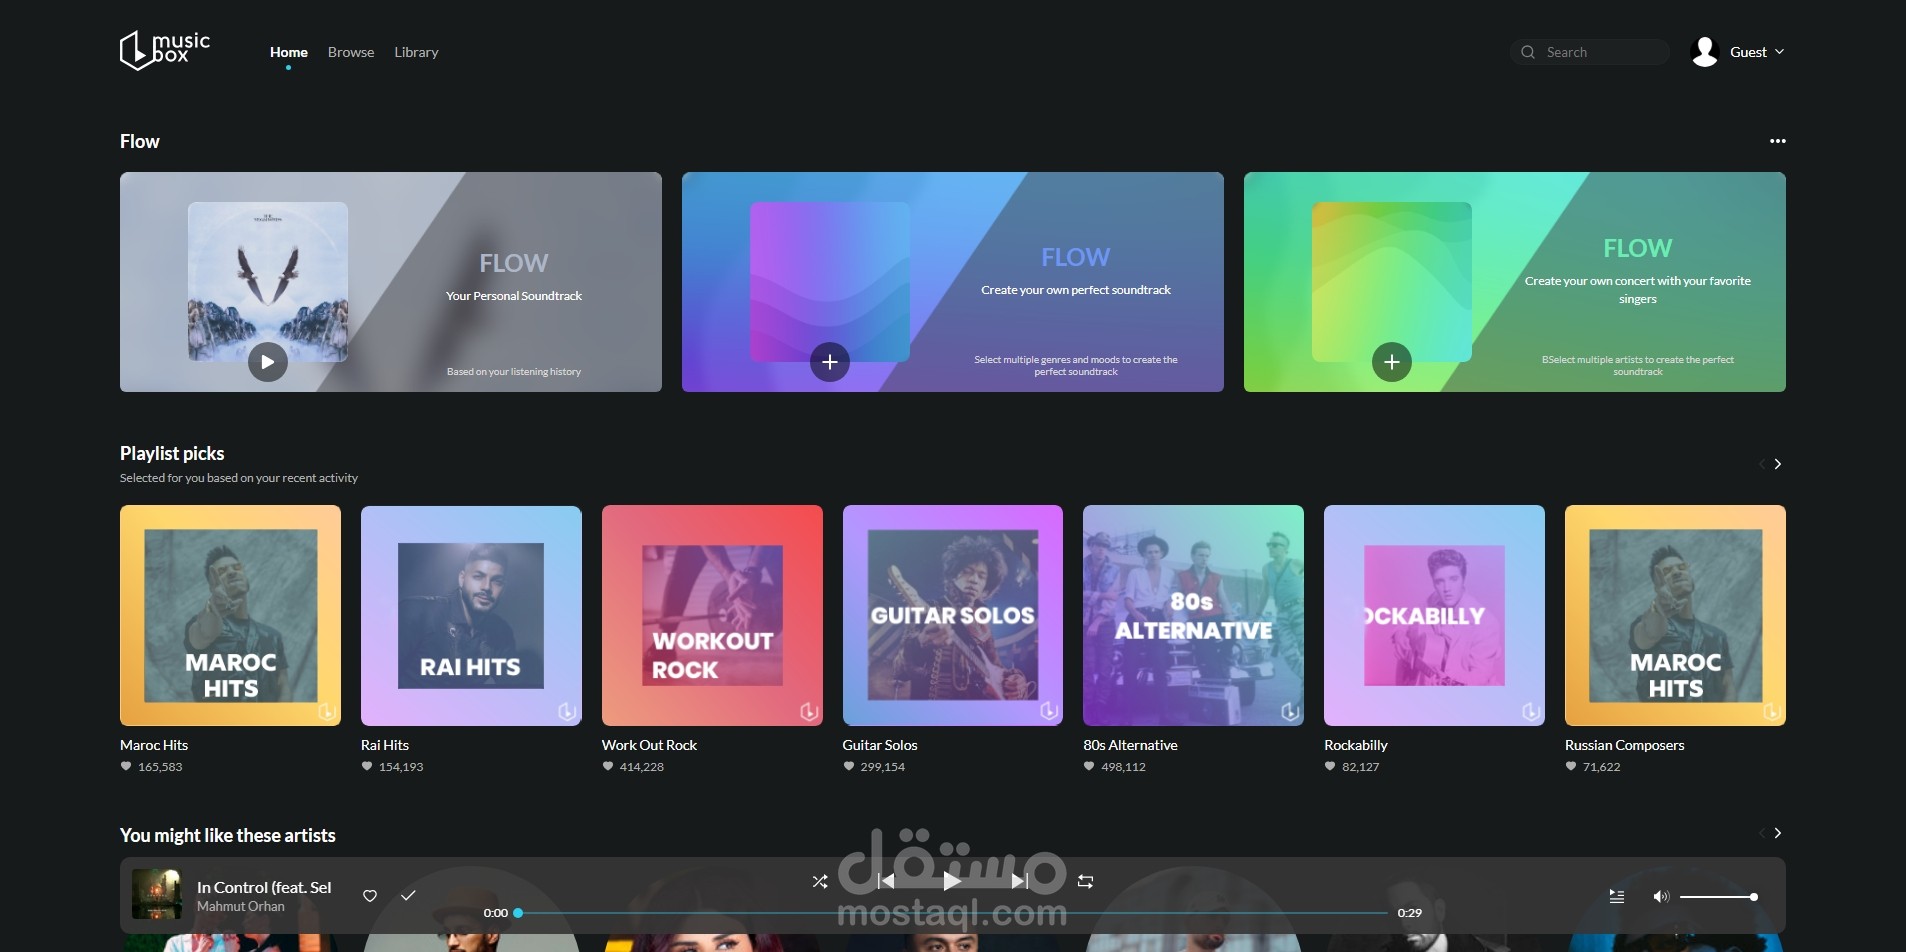Adjust the volume slider

[x=1718, y=897]
